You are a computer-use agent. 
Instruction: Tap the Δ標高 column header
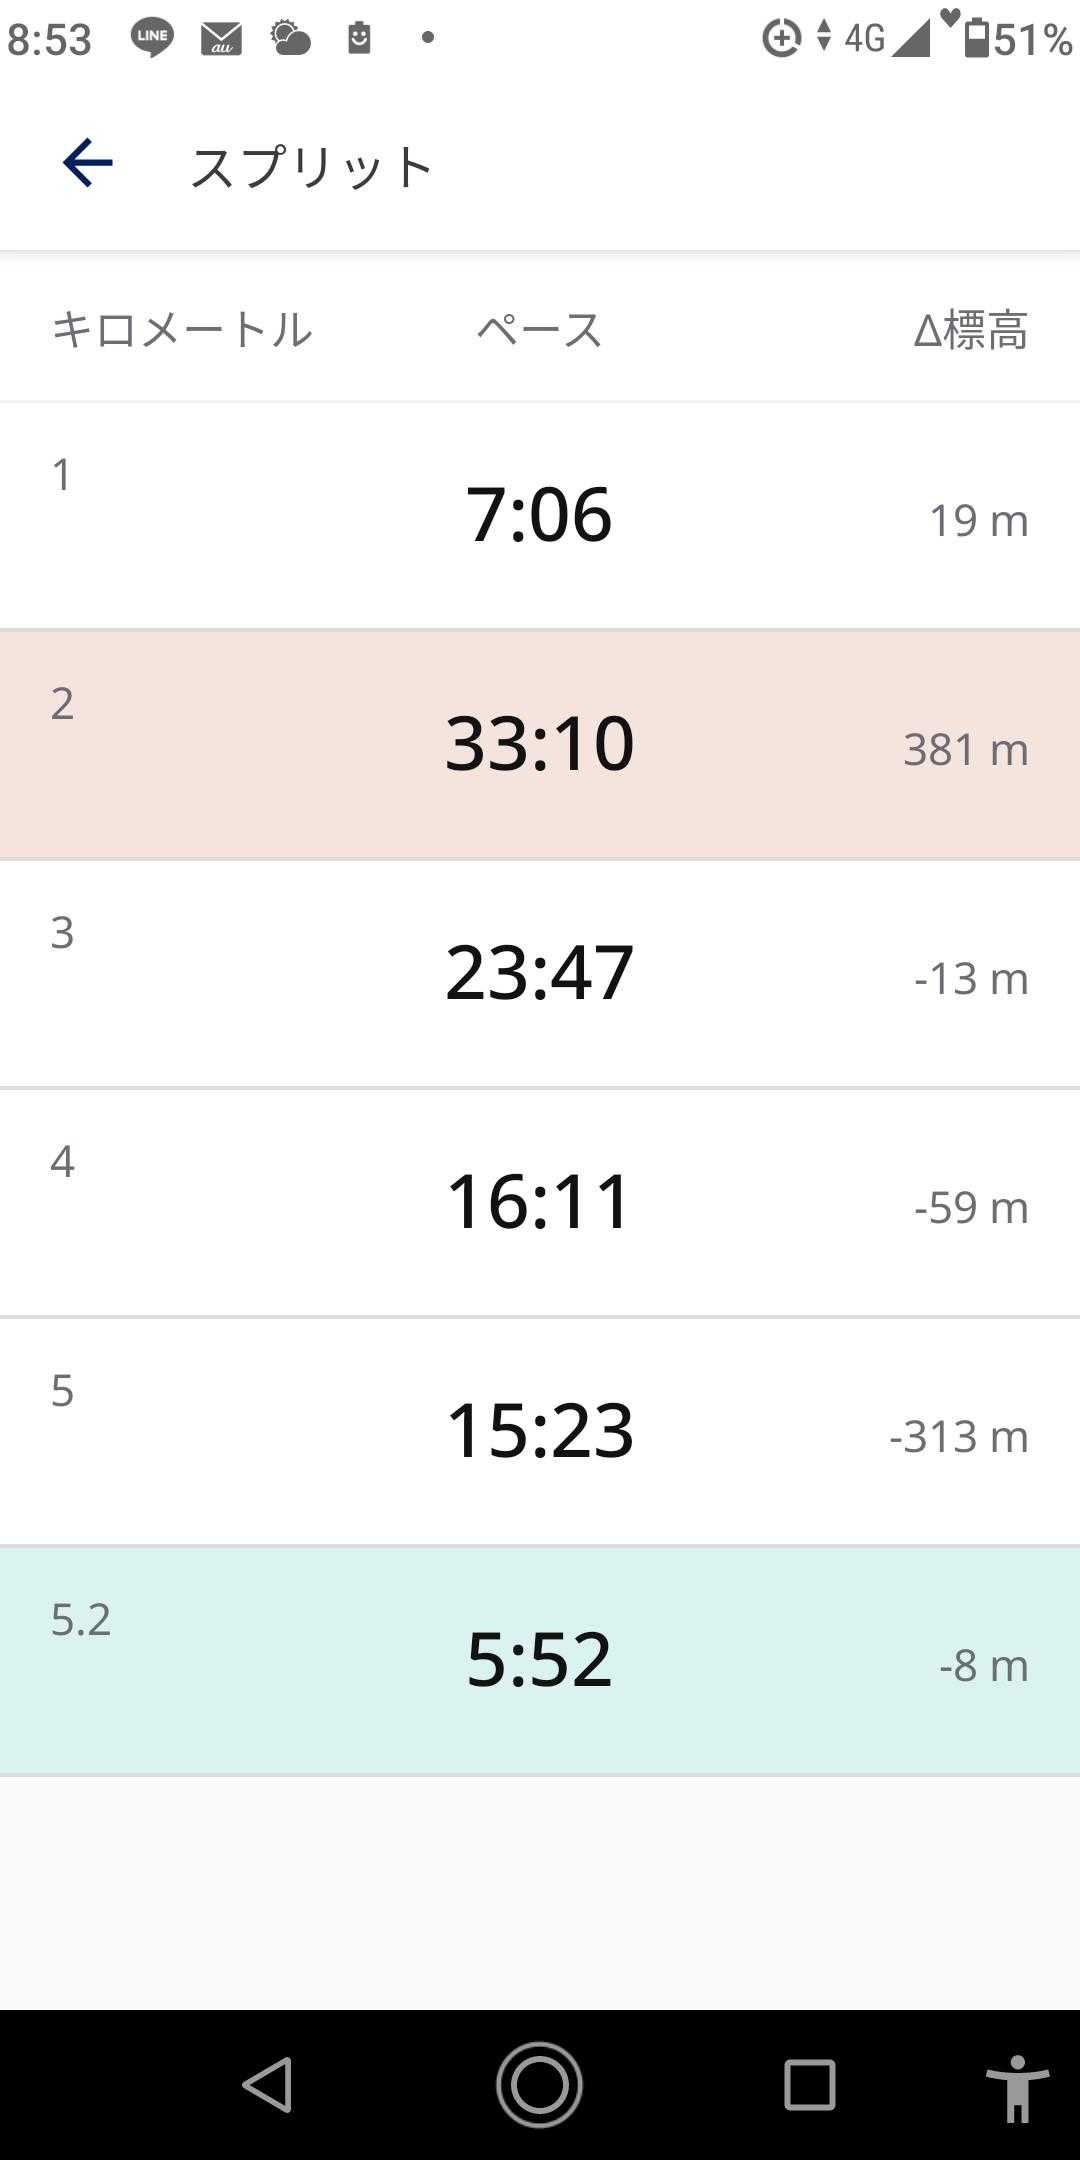coord(970,330)
